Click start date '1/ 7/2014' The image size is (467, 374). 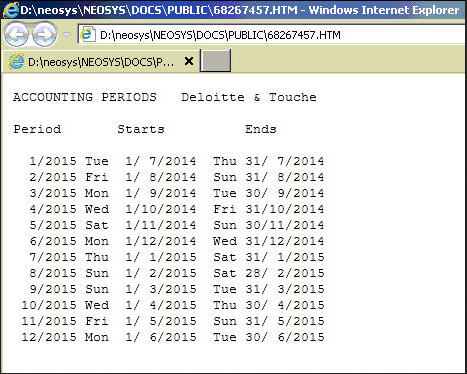(x=161, y=161)
